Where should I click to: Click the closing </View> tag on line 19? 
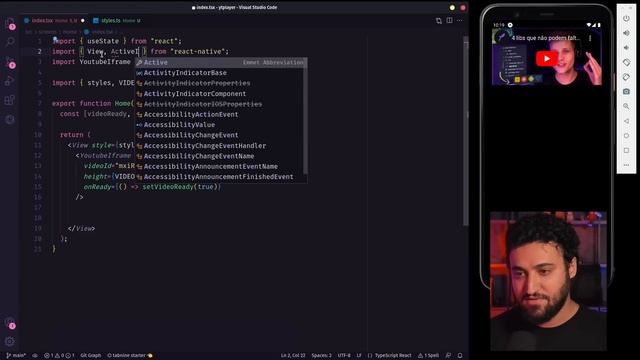pyautogui.click(x=81, y=229)
